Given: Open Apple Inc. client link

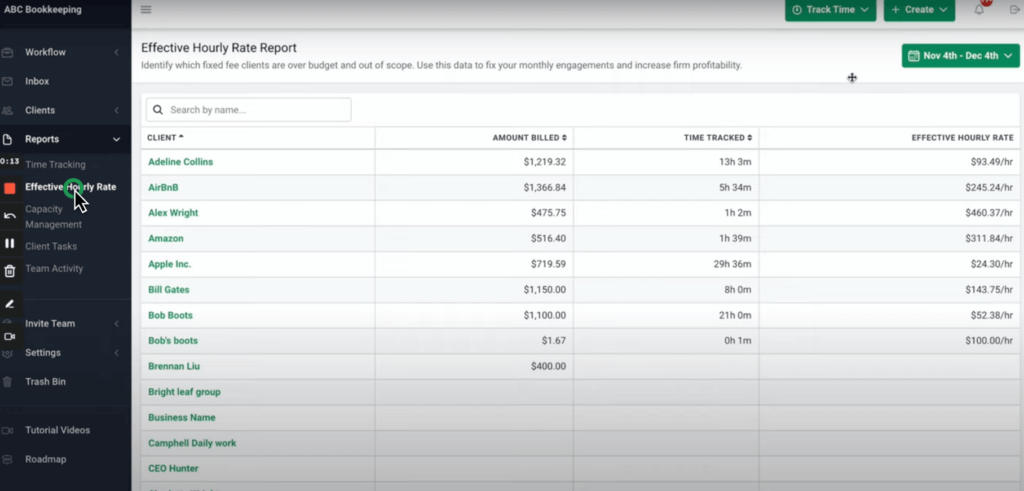Looking at the screenshot, I should [x=170, y=264].
